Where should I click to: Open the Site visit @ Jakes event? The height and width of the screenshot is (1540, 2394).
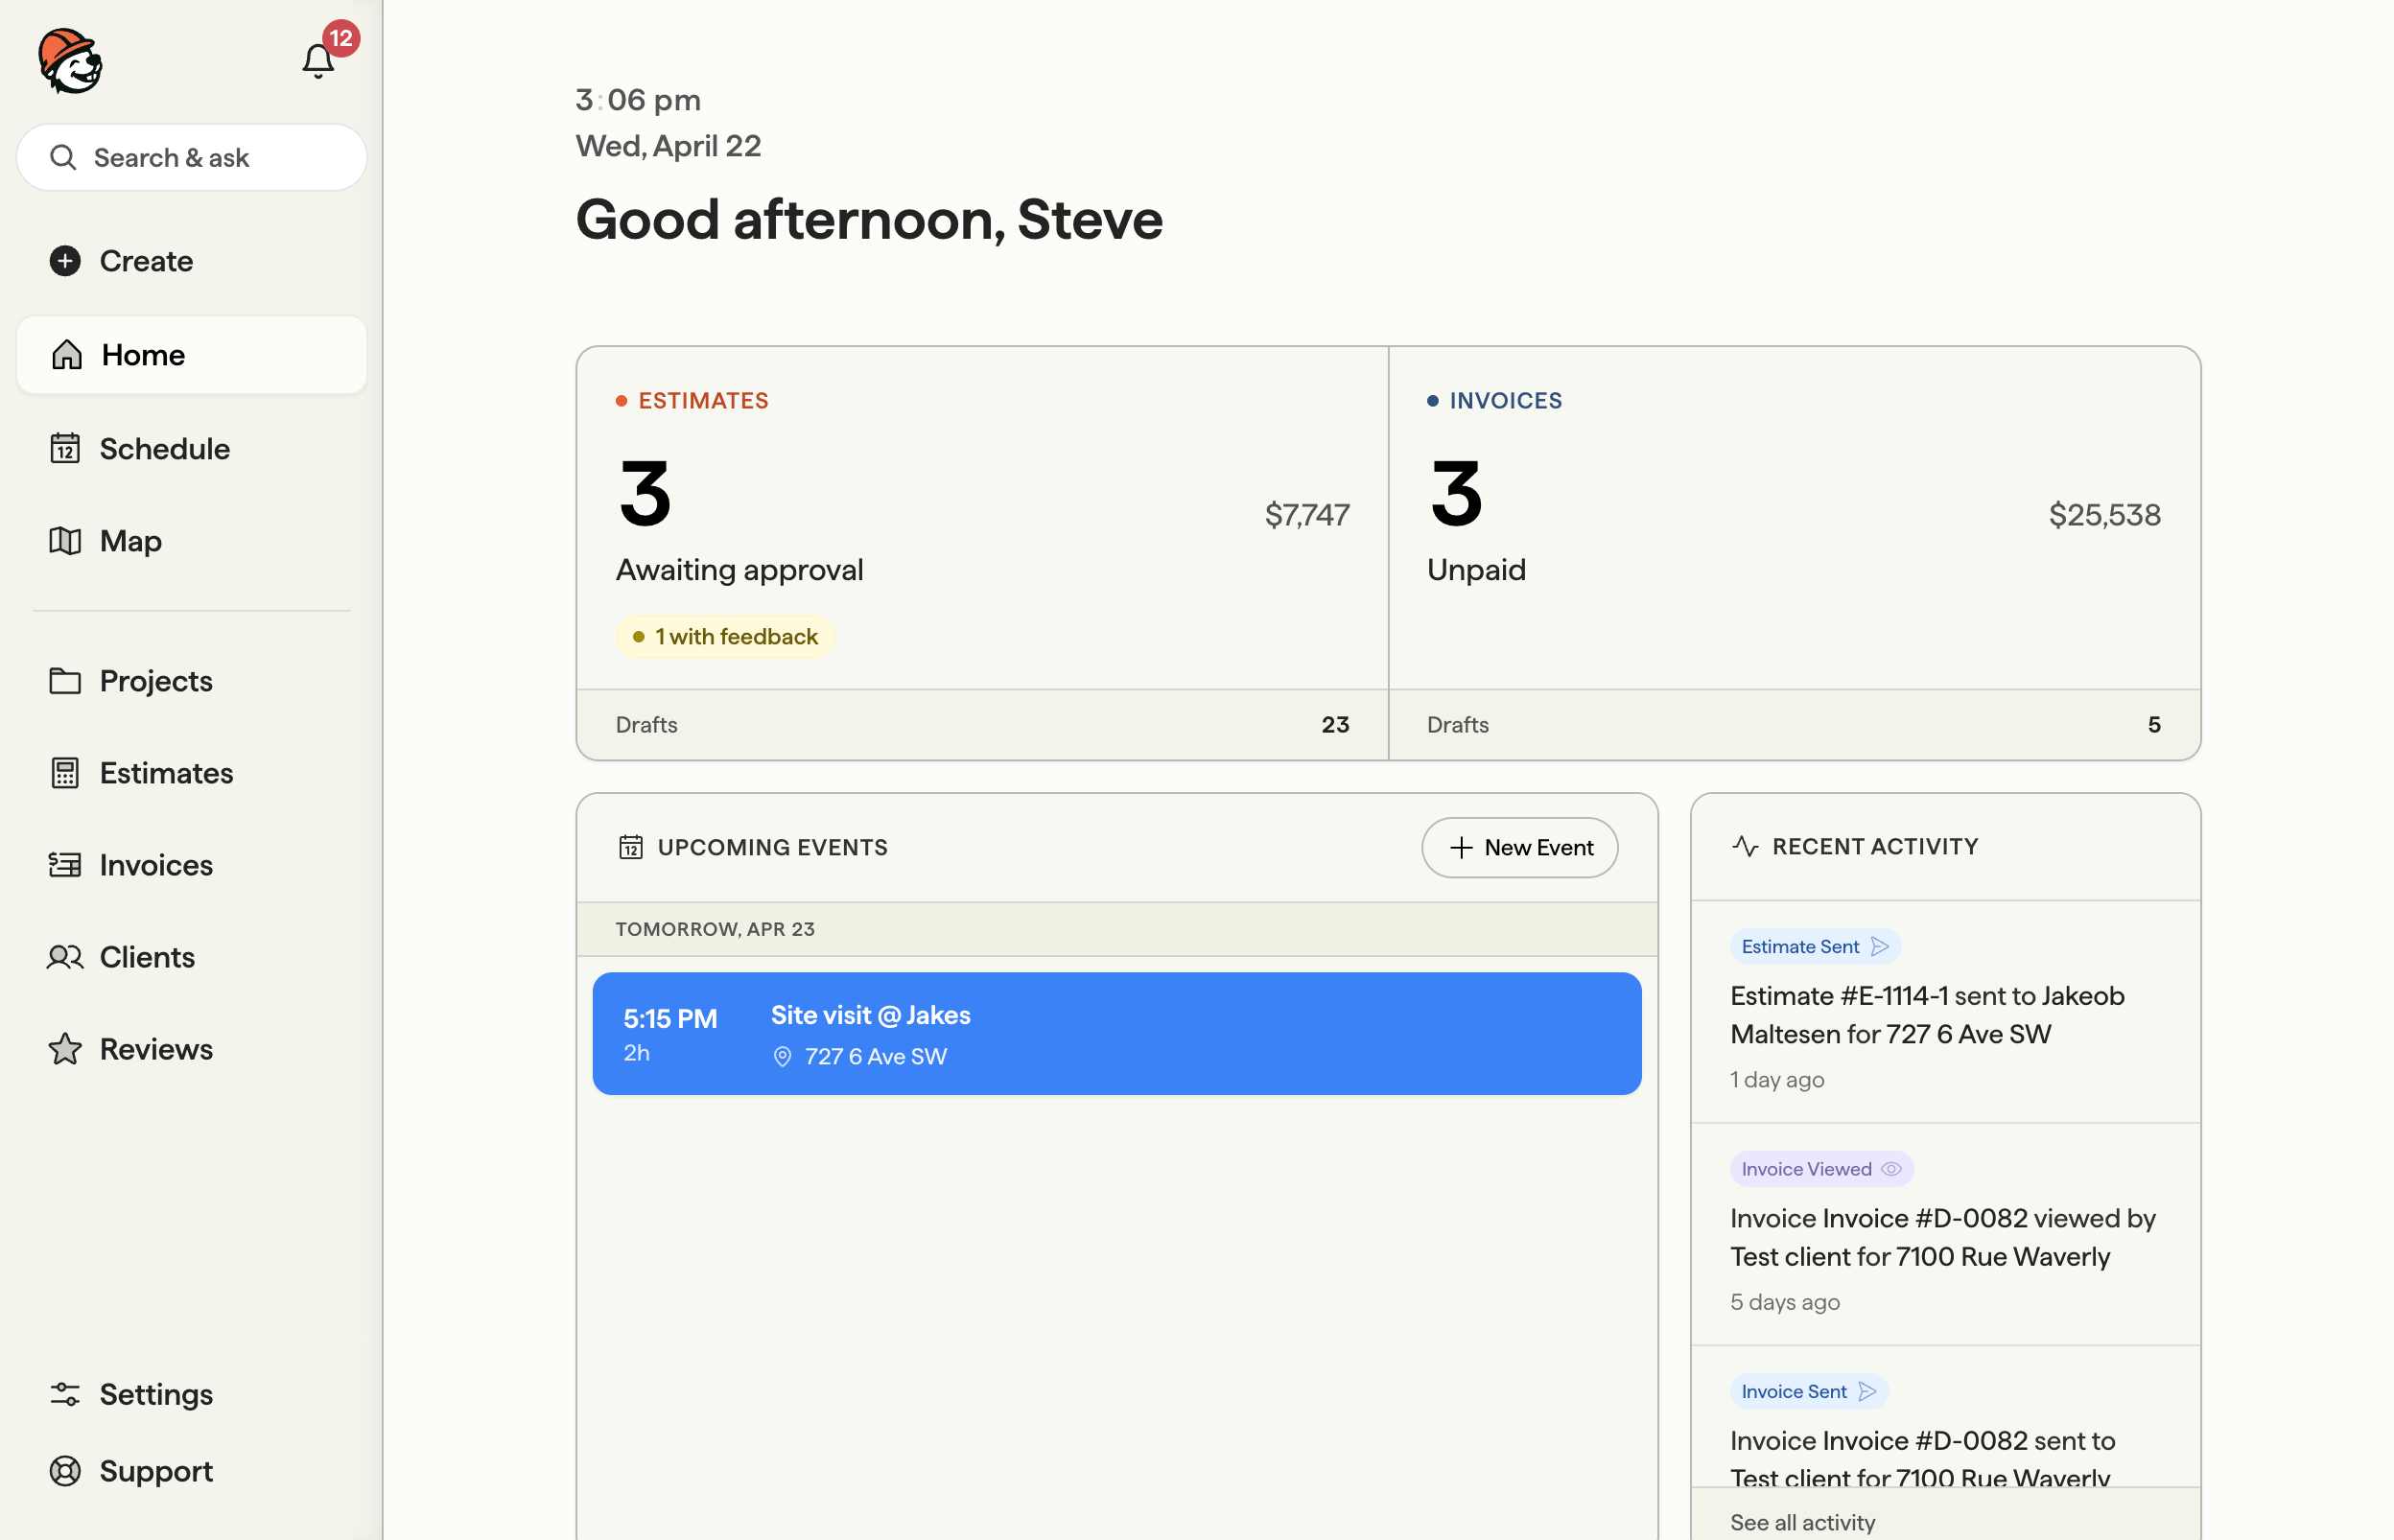(x=1116, y=1034)
